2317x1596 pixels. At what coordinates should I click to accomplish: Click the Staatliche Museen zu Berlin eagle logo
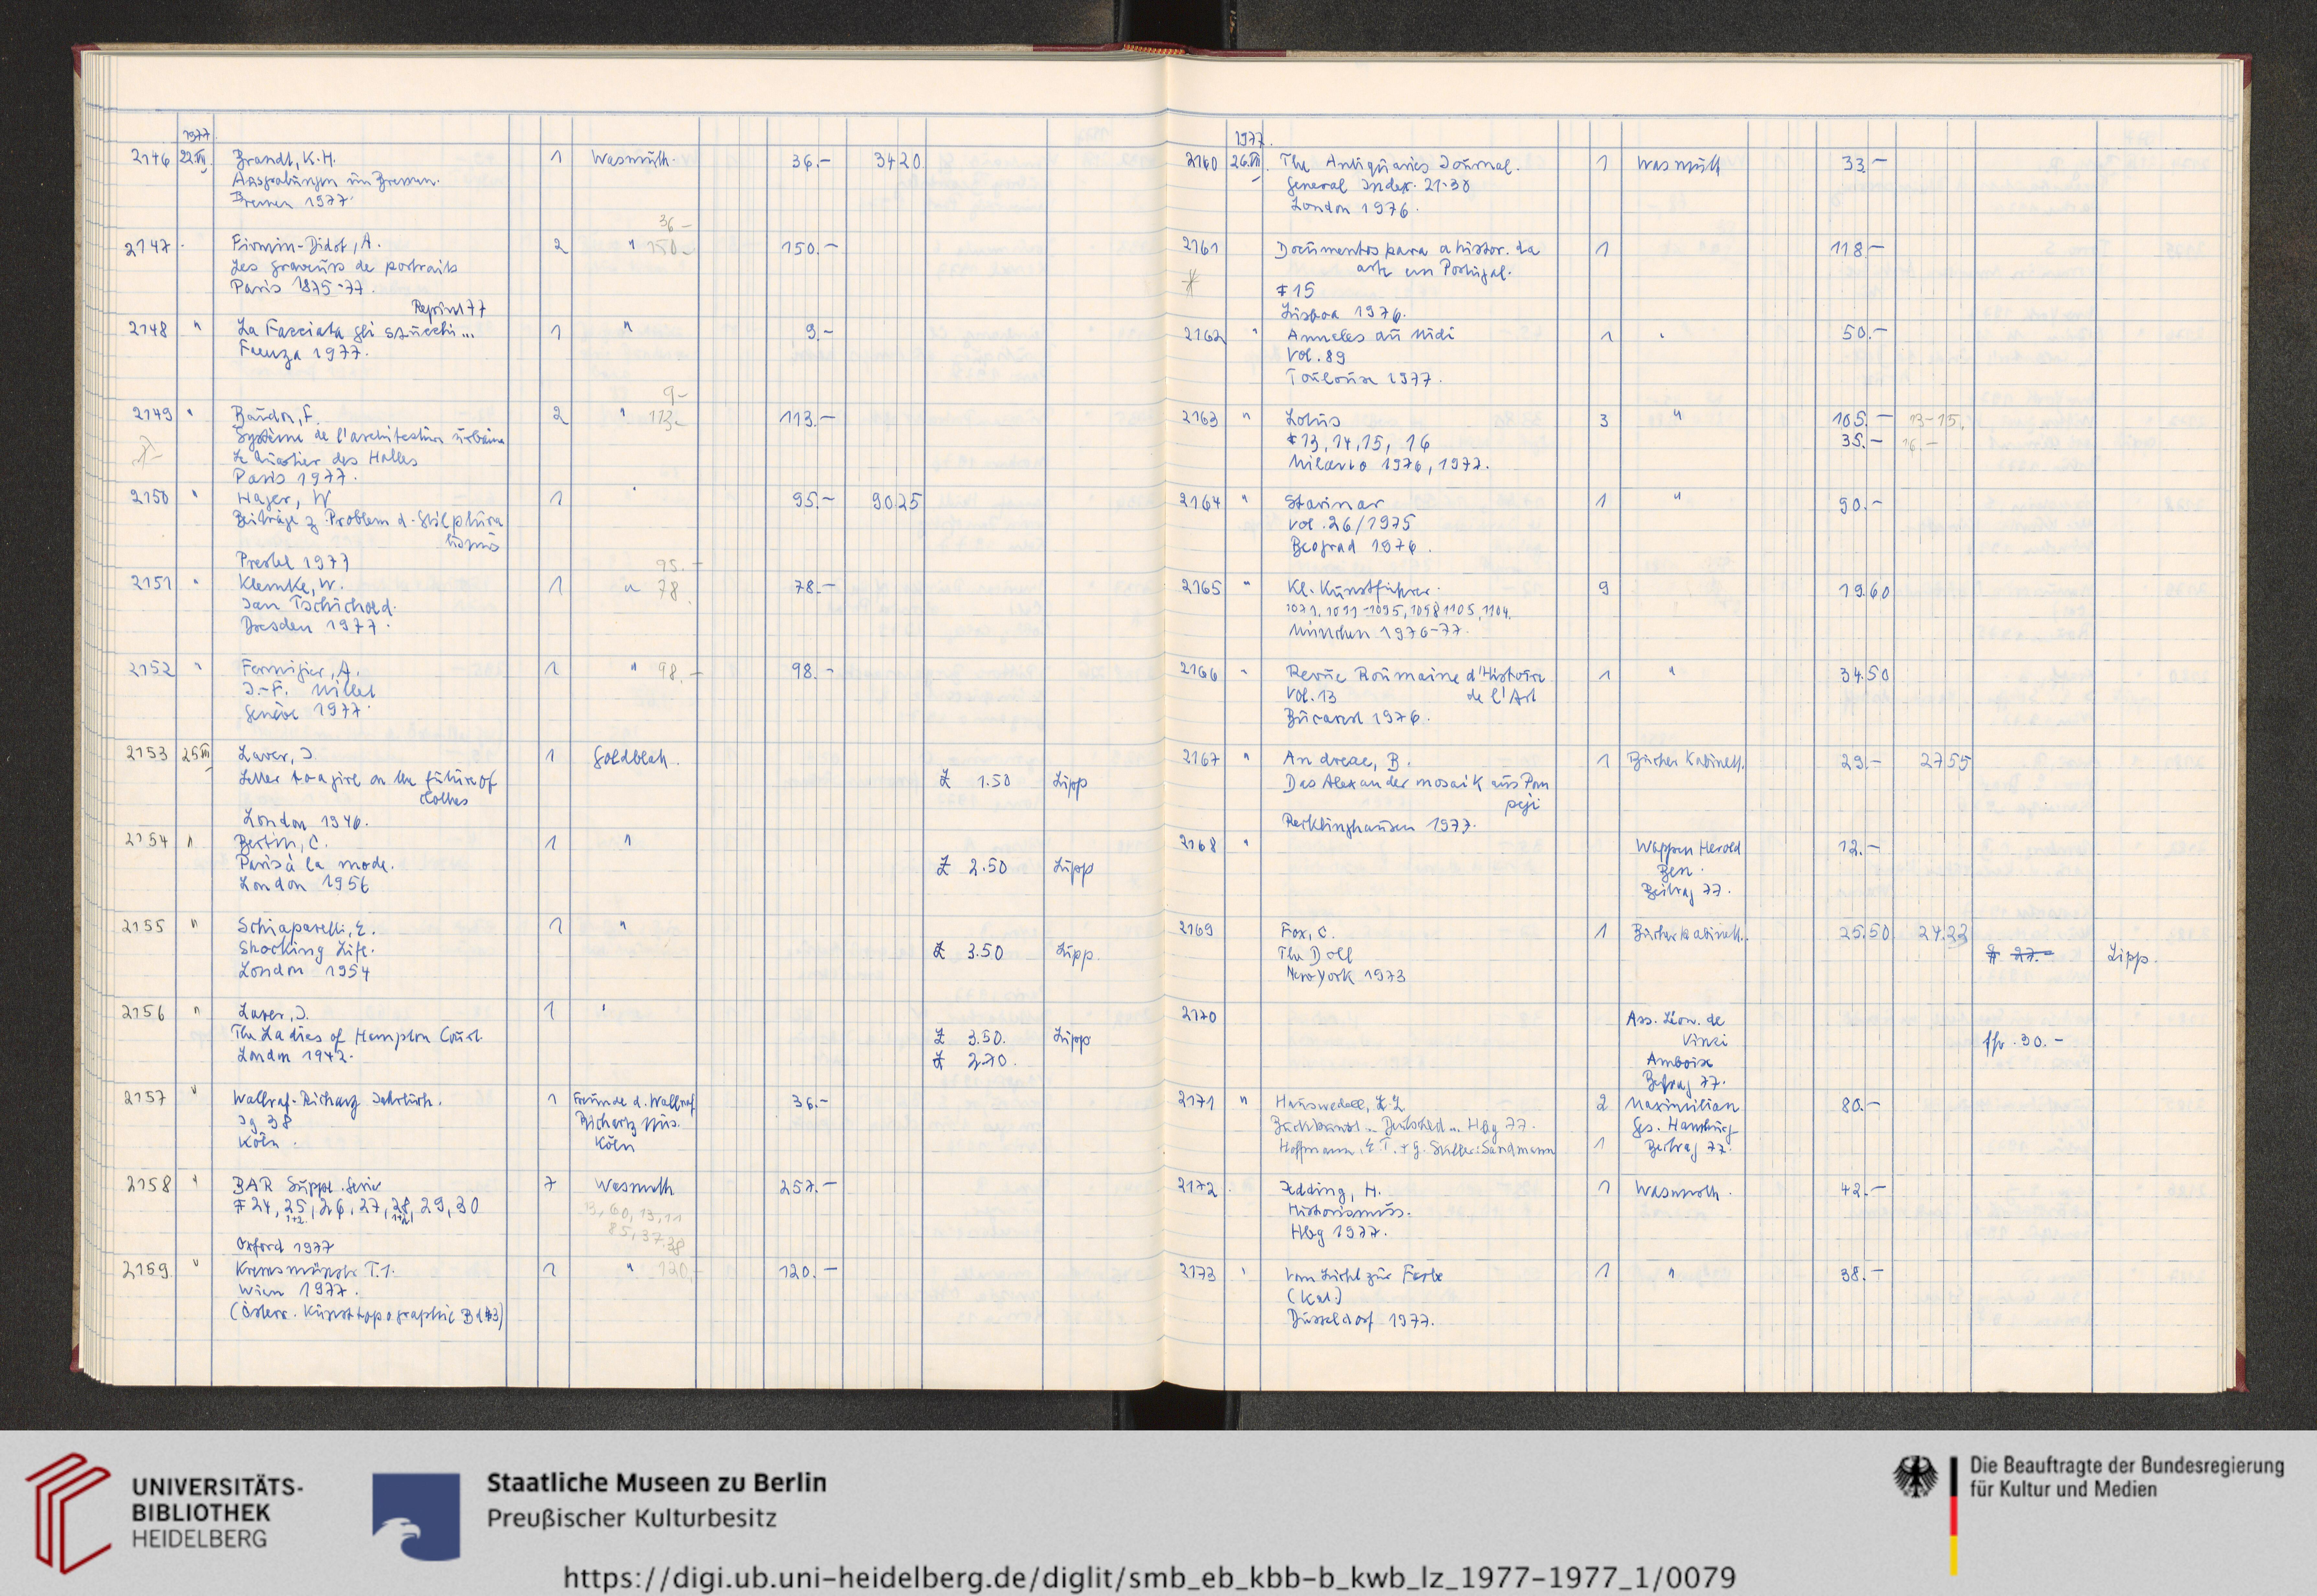click(x=416, y=1516)
